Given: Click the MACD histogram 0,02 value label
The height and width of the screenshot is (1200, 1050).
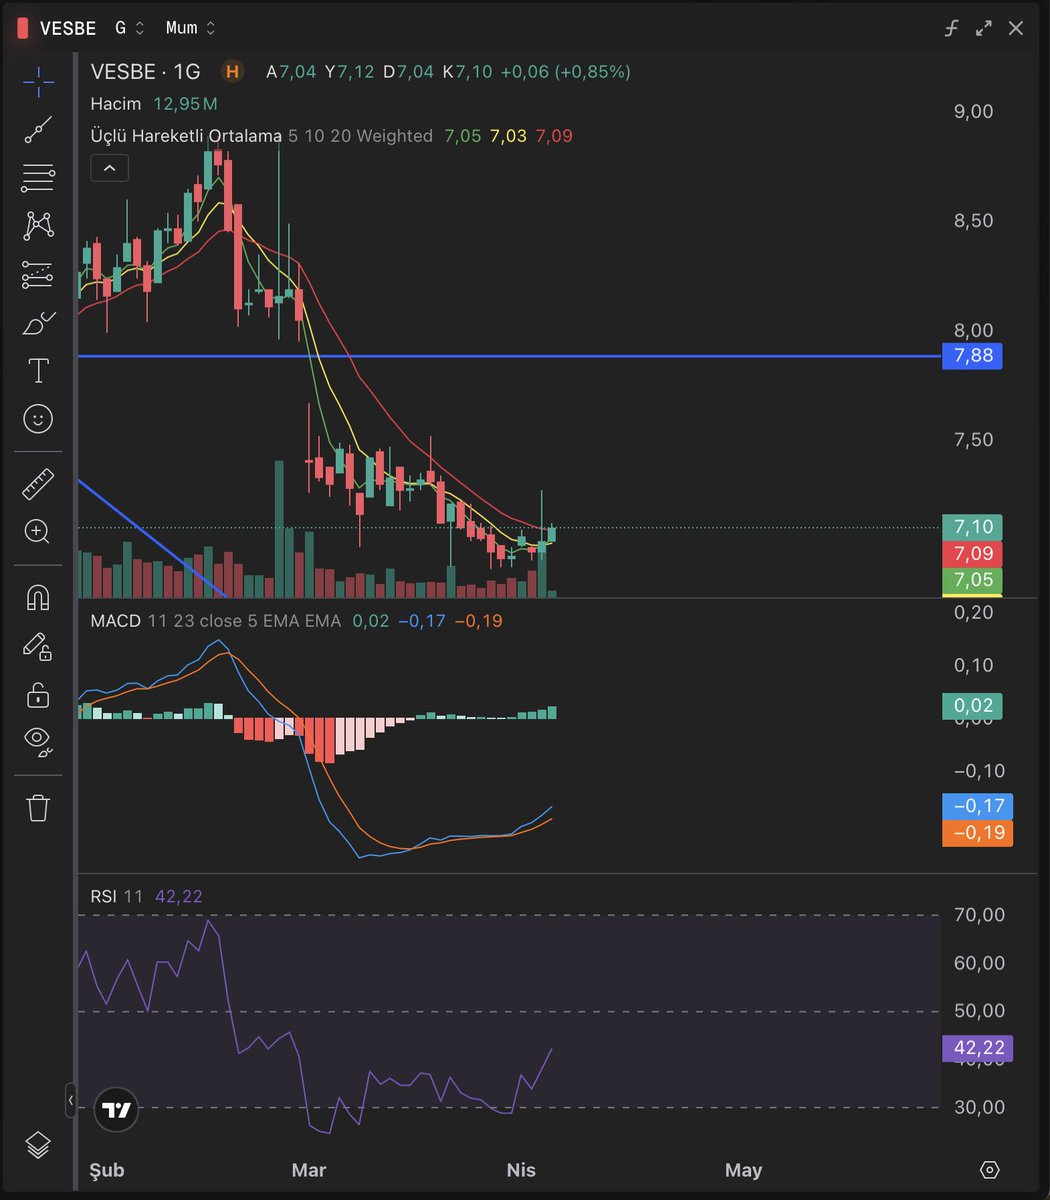Looking at the screenshot, I should tap(972, 706).
